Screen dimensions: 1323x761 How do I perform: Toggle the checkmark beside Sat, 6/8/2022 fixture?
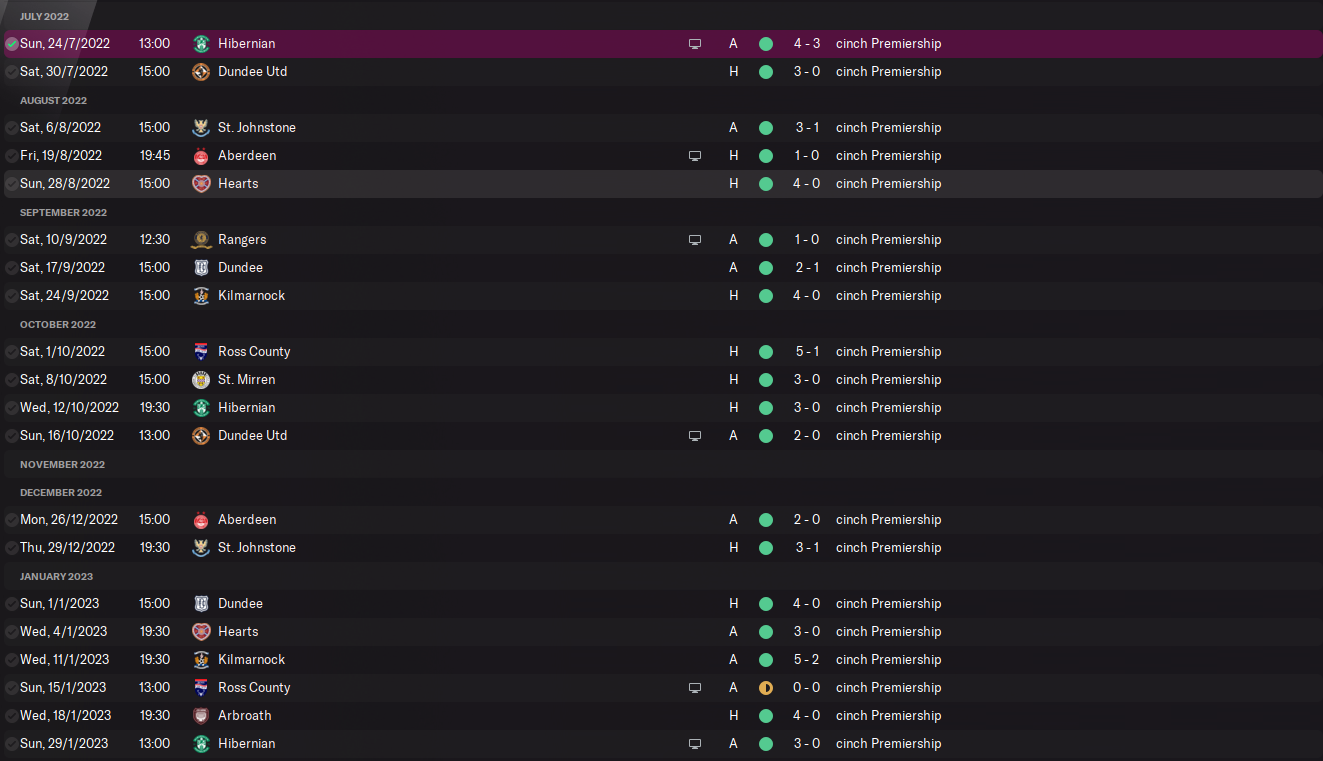click(11, 128)
